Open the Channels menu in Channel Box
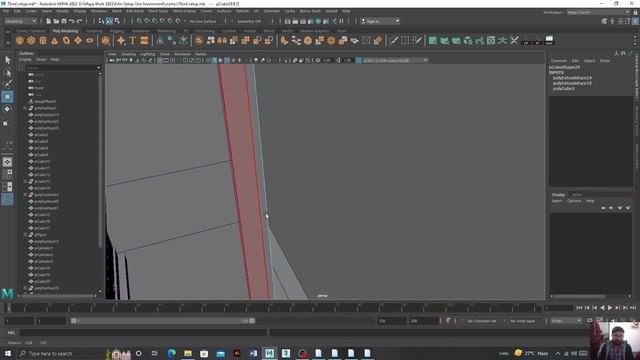 558,61
